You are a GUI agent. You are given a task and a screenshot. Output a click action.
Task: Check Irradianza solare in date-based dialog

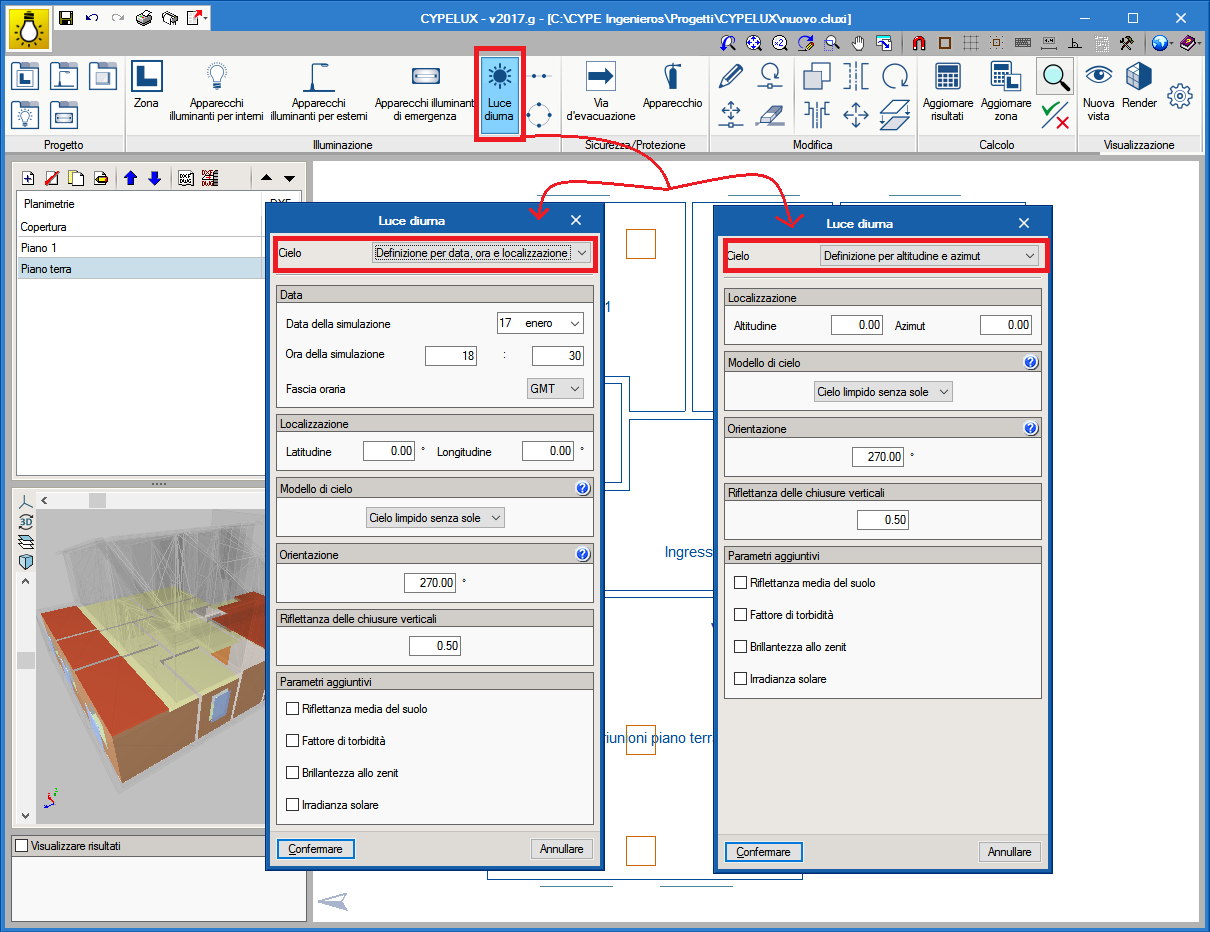click(293, 805)
